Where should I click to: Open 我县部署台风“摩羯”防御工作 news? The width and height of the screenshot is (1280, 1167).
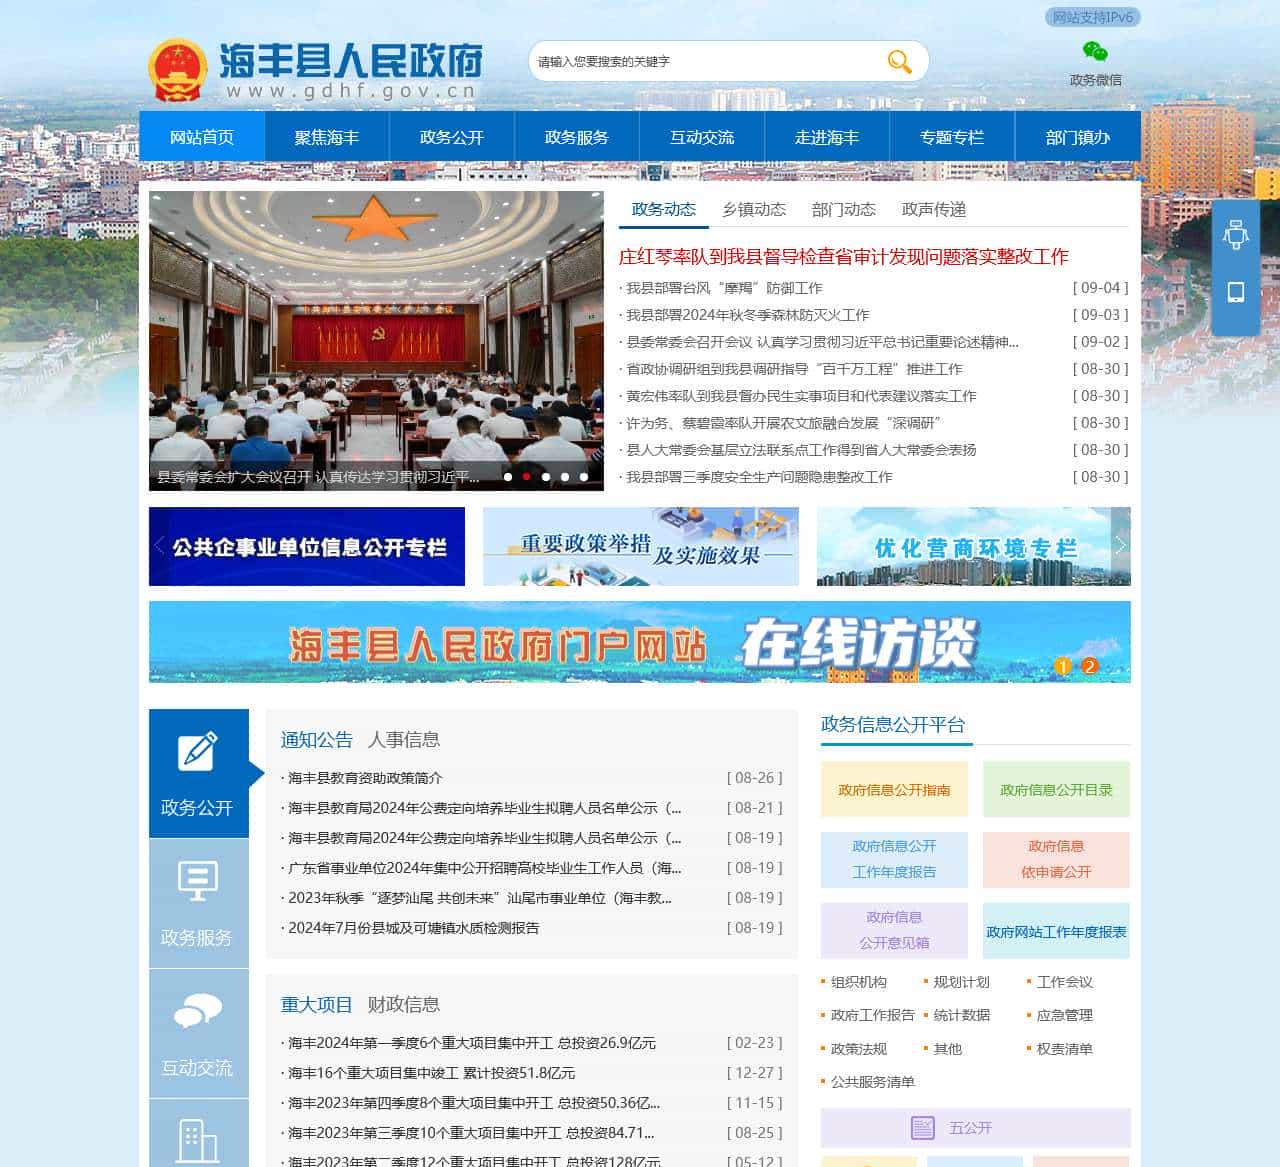pos(724,288)
